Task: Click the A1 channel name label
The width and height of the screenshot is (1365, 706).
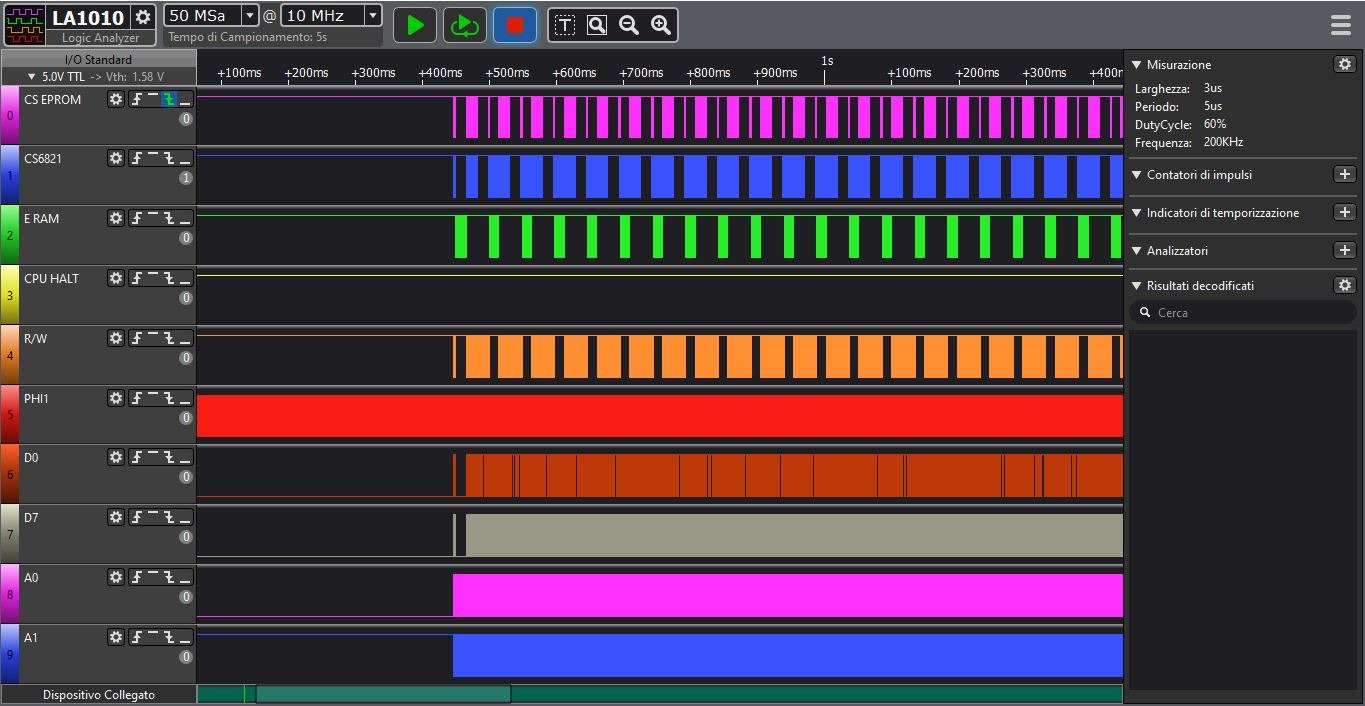Action: pyautogui.click(x=31, y=637)
